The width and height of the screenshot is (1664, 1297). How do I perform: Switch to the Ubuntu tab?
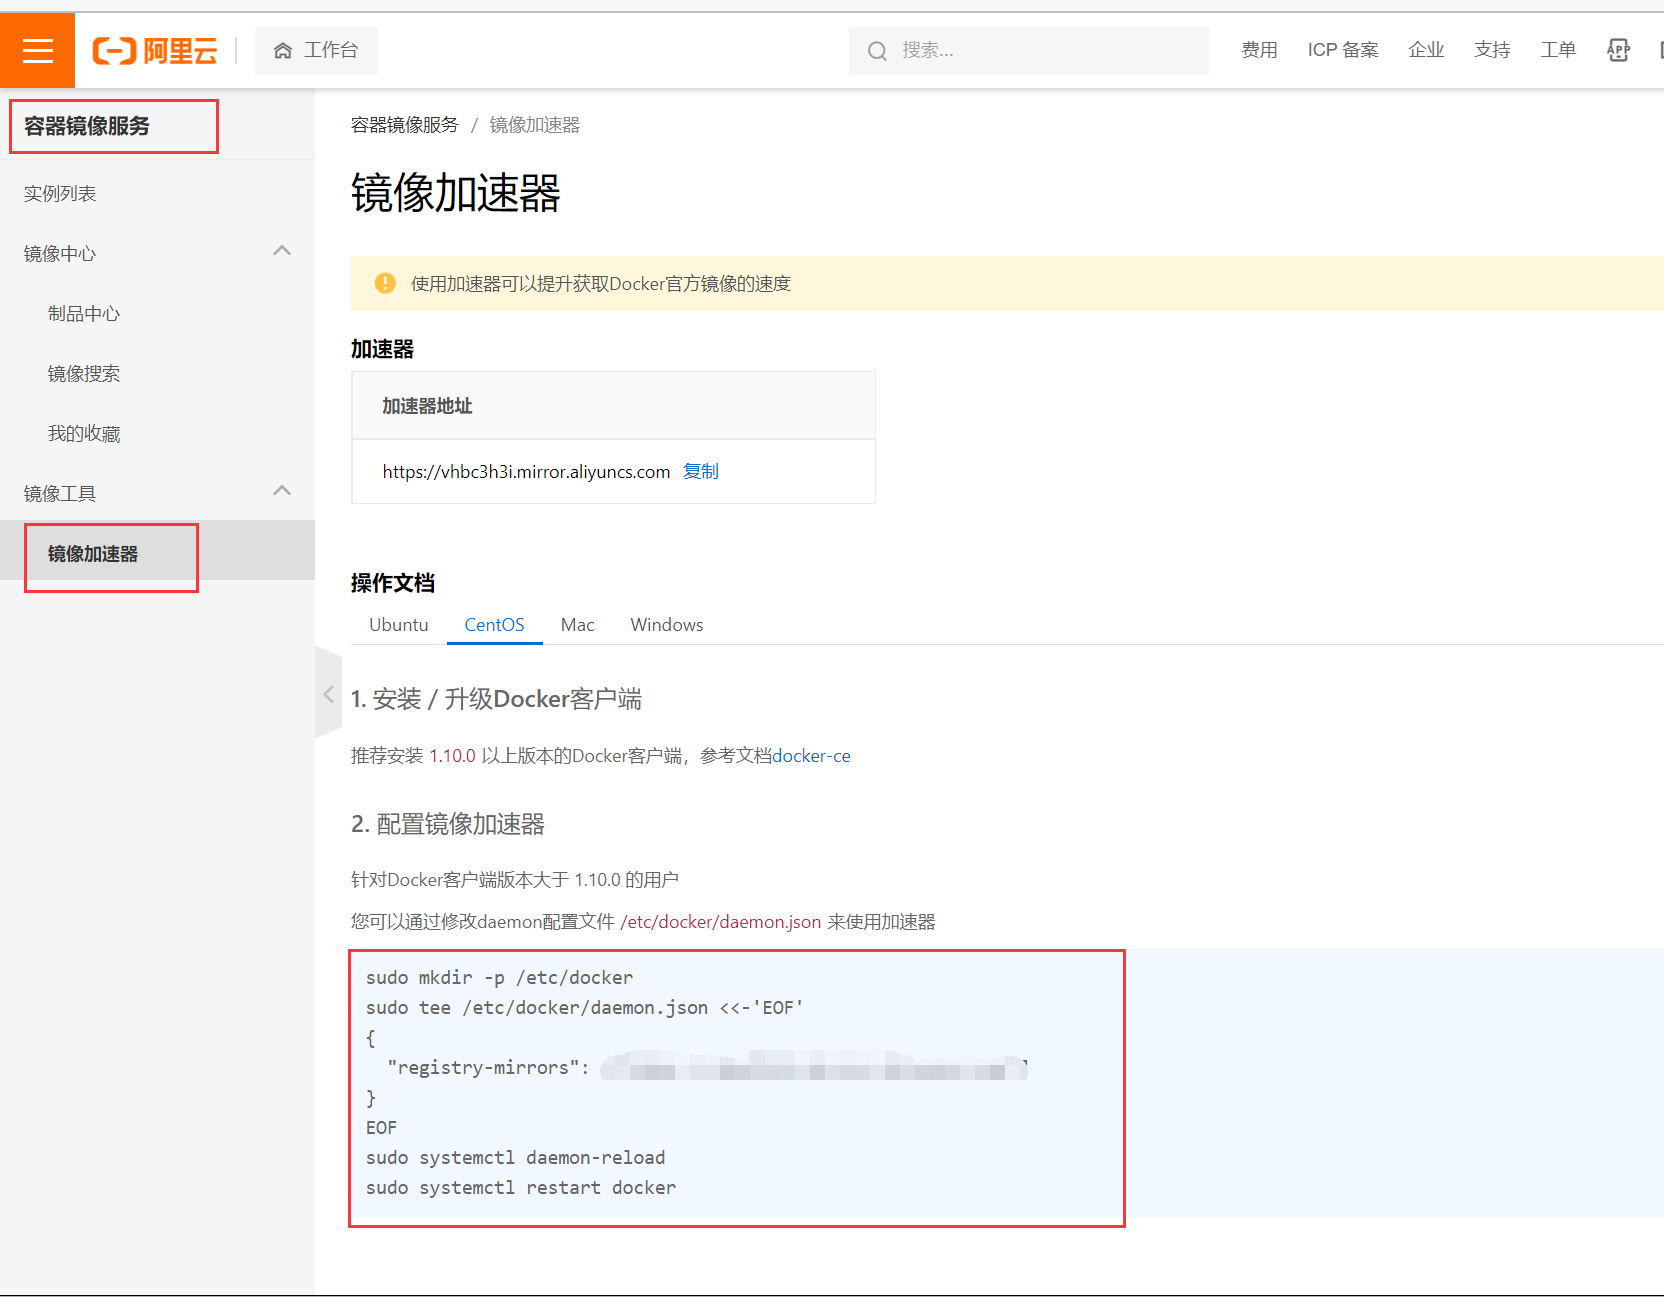pyautogui.click(x=398, y=624)
